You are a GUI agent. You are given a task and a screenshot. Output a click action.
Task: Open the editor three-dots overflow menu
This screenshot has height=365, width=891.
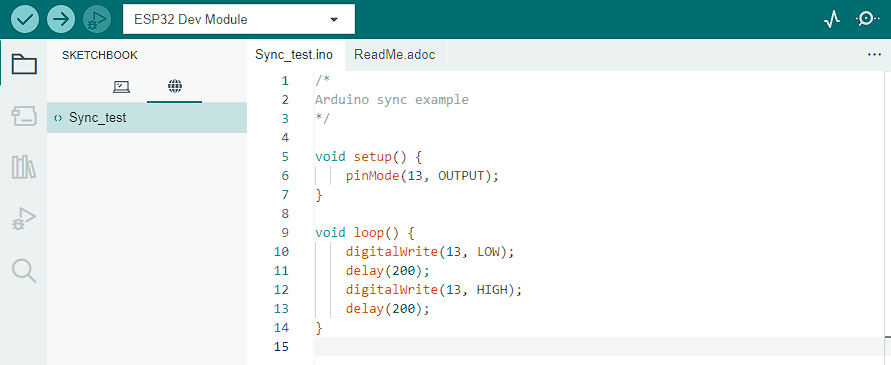(874, 55)
